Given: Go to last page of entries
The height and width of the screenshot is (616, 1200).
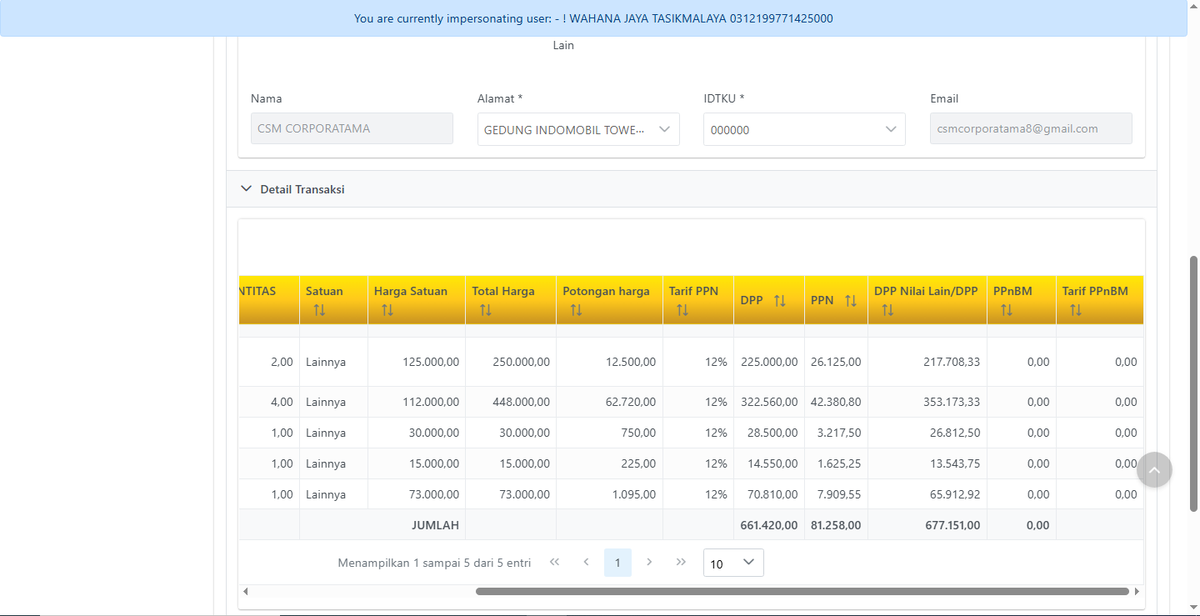Looking at the screenshot, I should (x=681, y=562).
